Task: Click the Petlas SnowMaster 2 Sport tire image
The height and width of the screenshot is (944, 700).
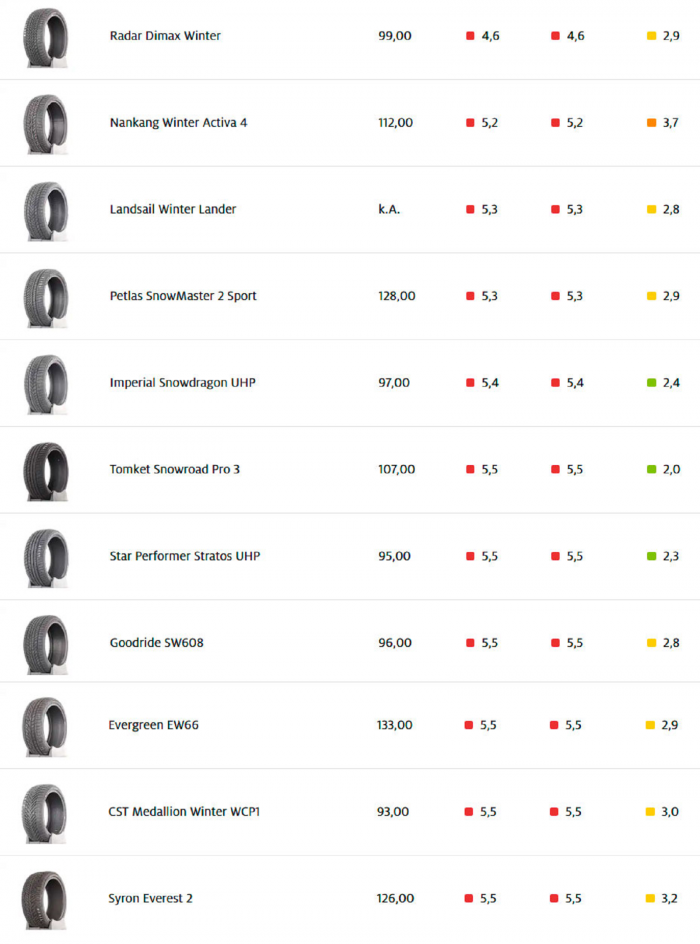Action: click(x=46, y=298)
